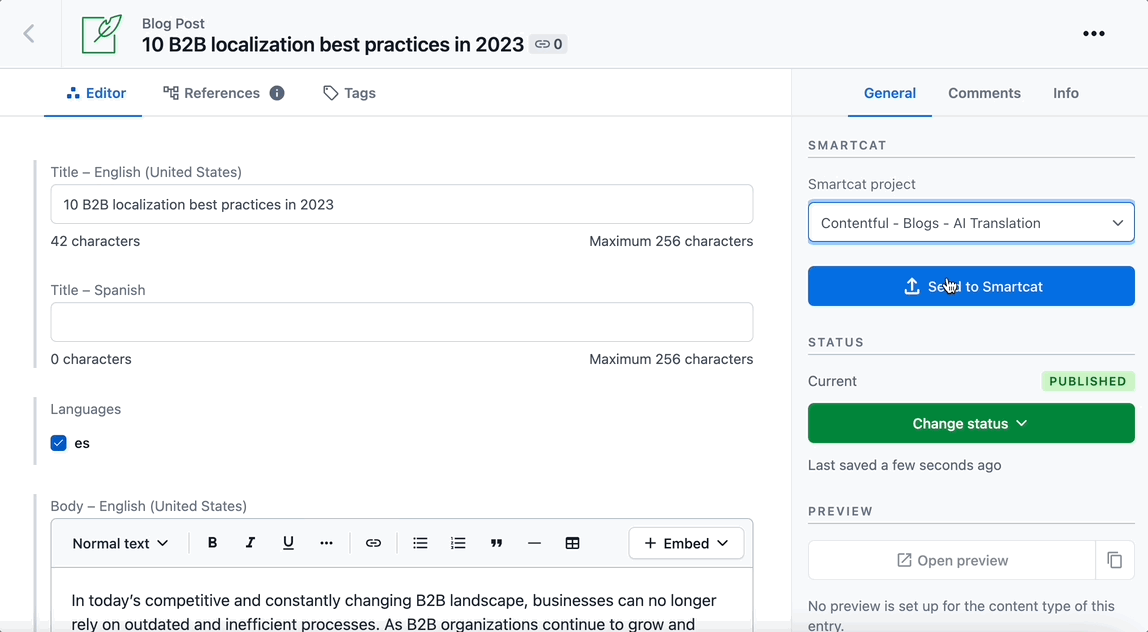
Task: Insert a blockquote
Action: pyautogui.click(x=496, y=543)
